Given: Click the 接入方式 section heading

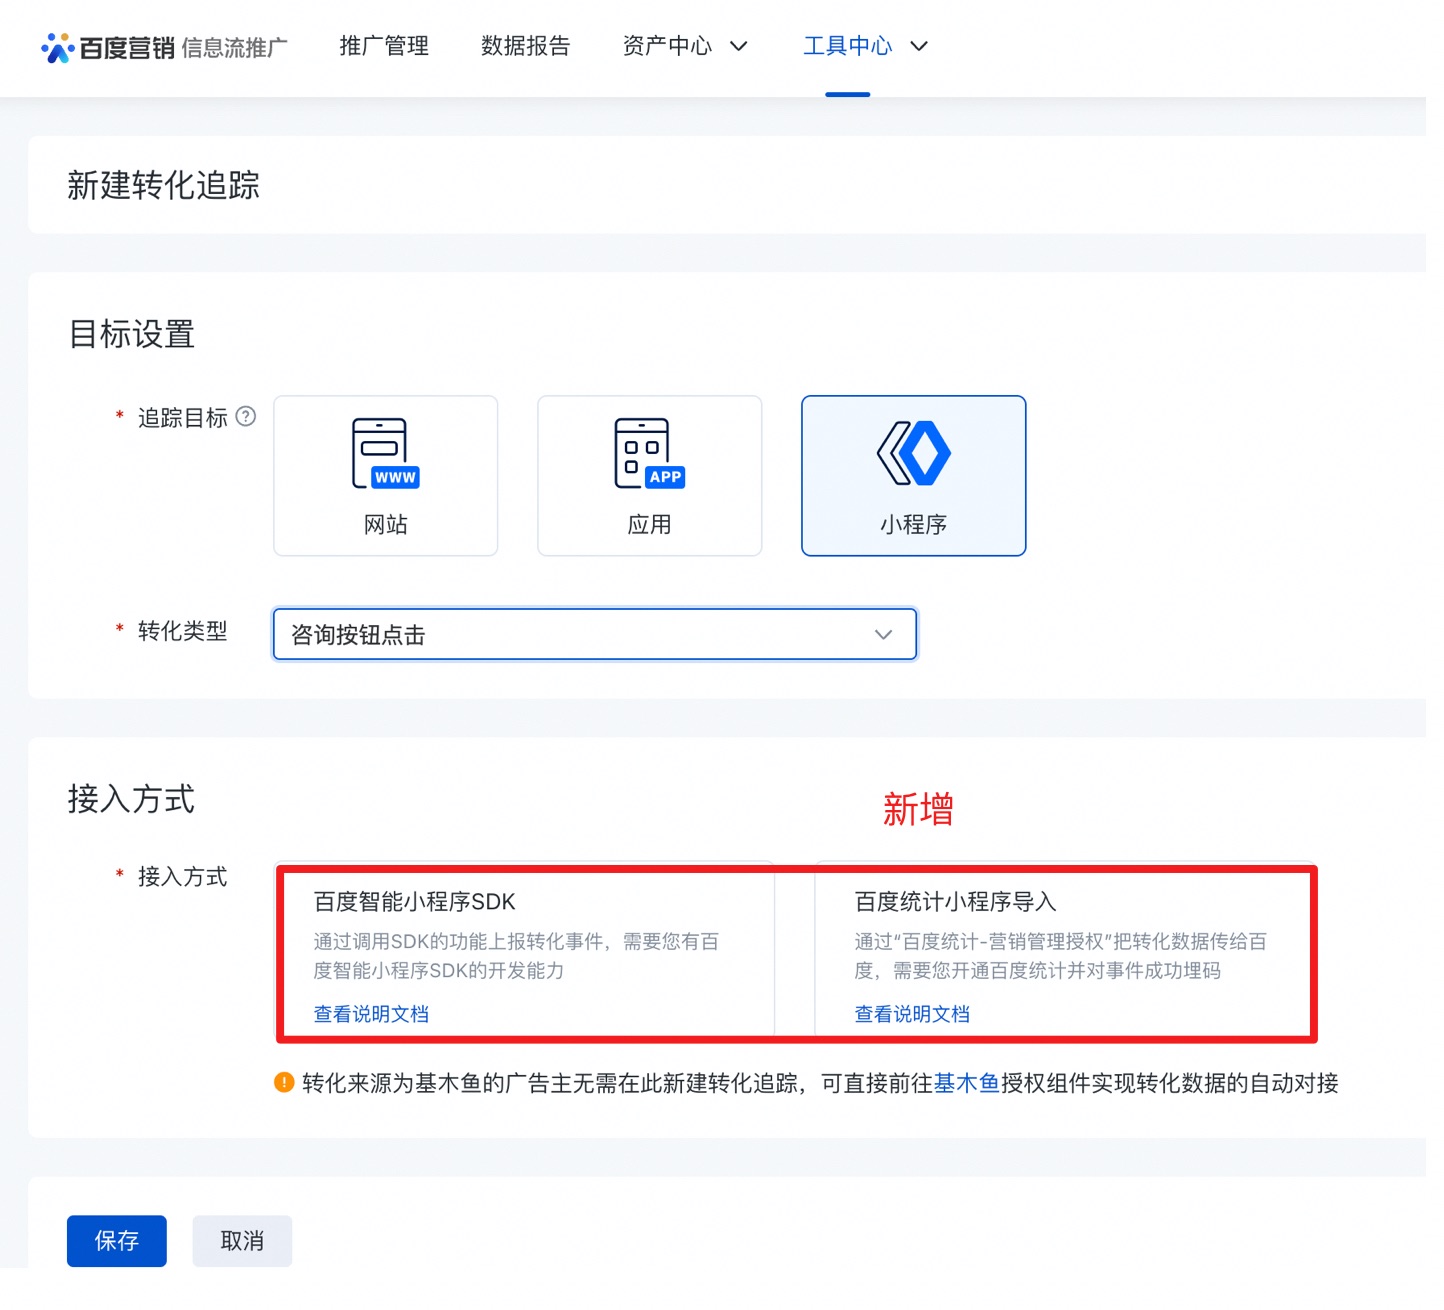Looking at the screenshot, I should pyautogui.click(x=131, y=799).
